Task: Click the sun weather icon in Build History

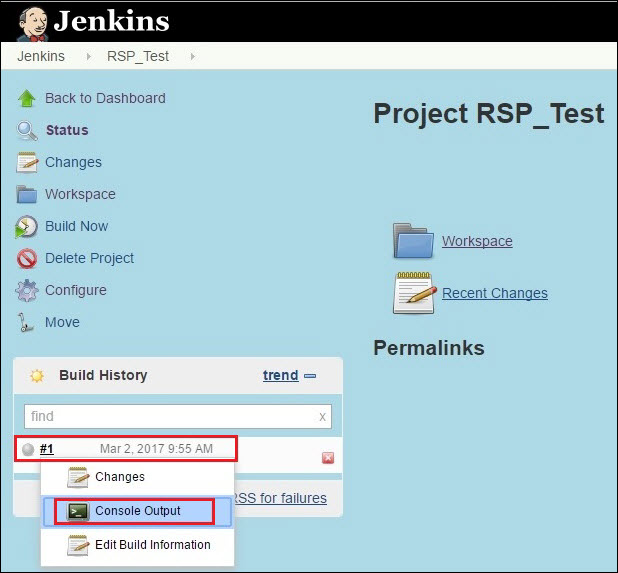Action: tap(37, 376)
